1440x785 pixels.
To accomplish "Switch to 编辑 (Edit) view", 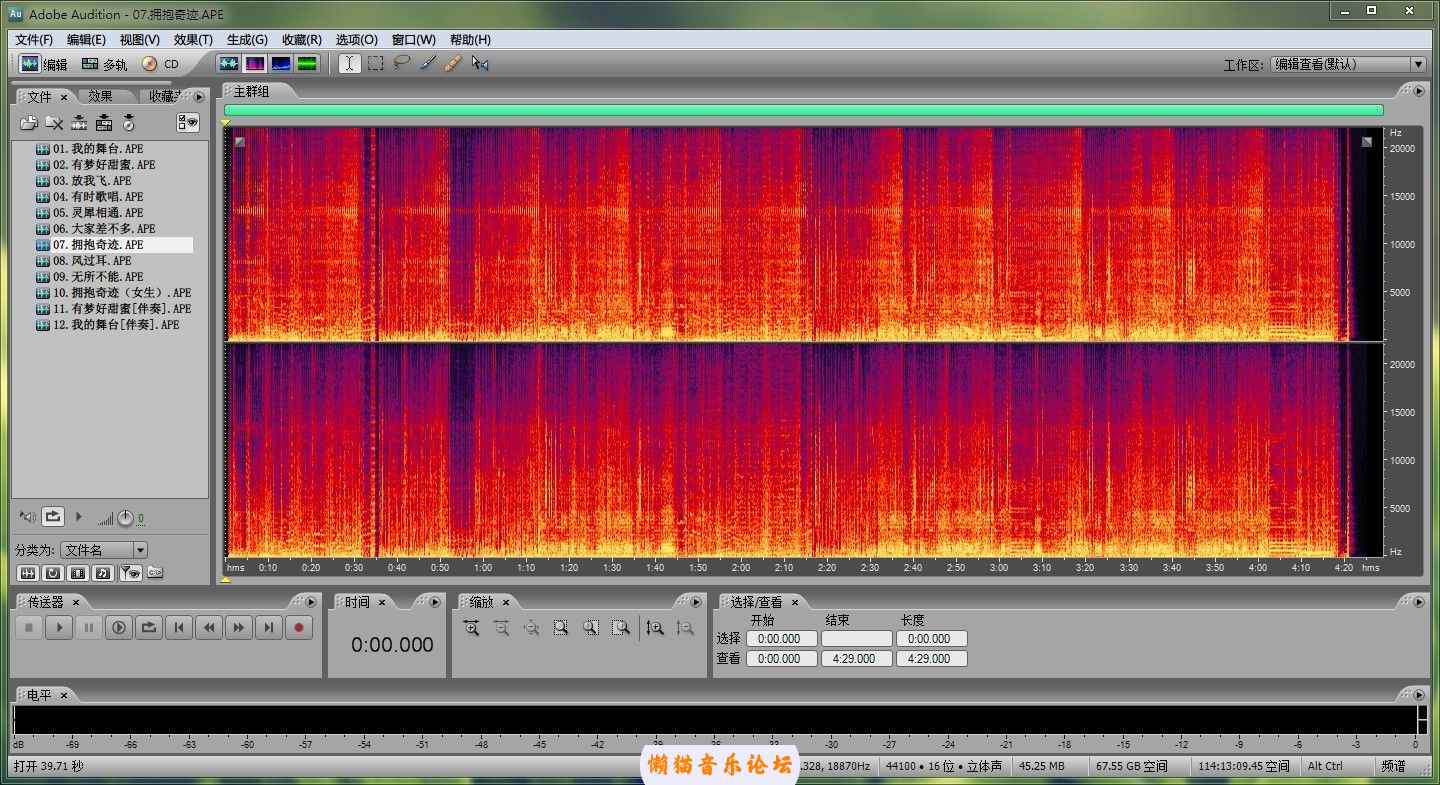I will [44, 64].
